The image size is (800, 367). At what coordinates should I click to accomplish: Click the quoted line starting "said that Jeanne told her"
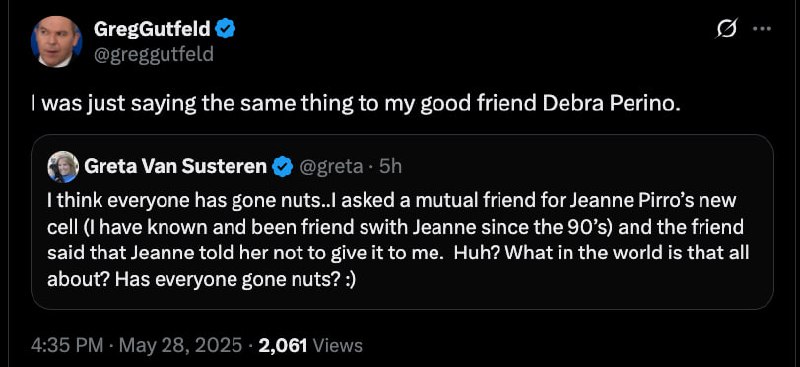(x=398, y=254)
